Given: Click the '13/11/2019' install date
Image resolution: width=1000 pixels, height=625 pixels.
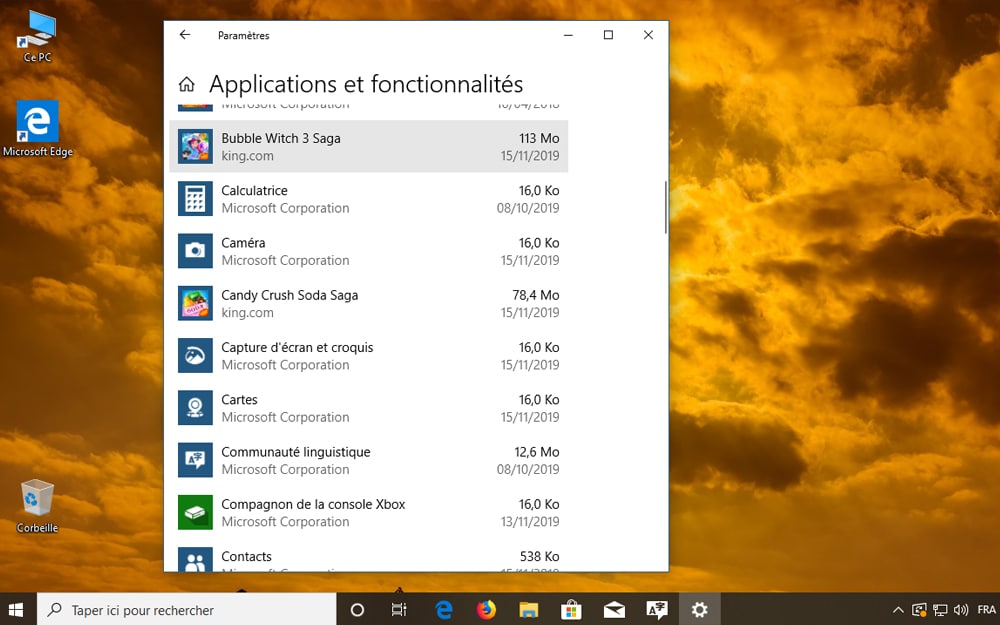Looking at the screenshot, I should [x=530, y=522].
